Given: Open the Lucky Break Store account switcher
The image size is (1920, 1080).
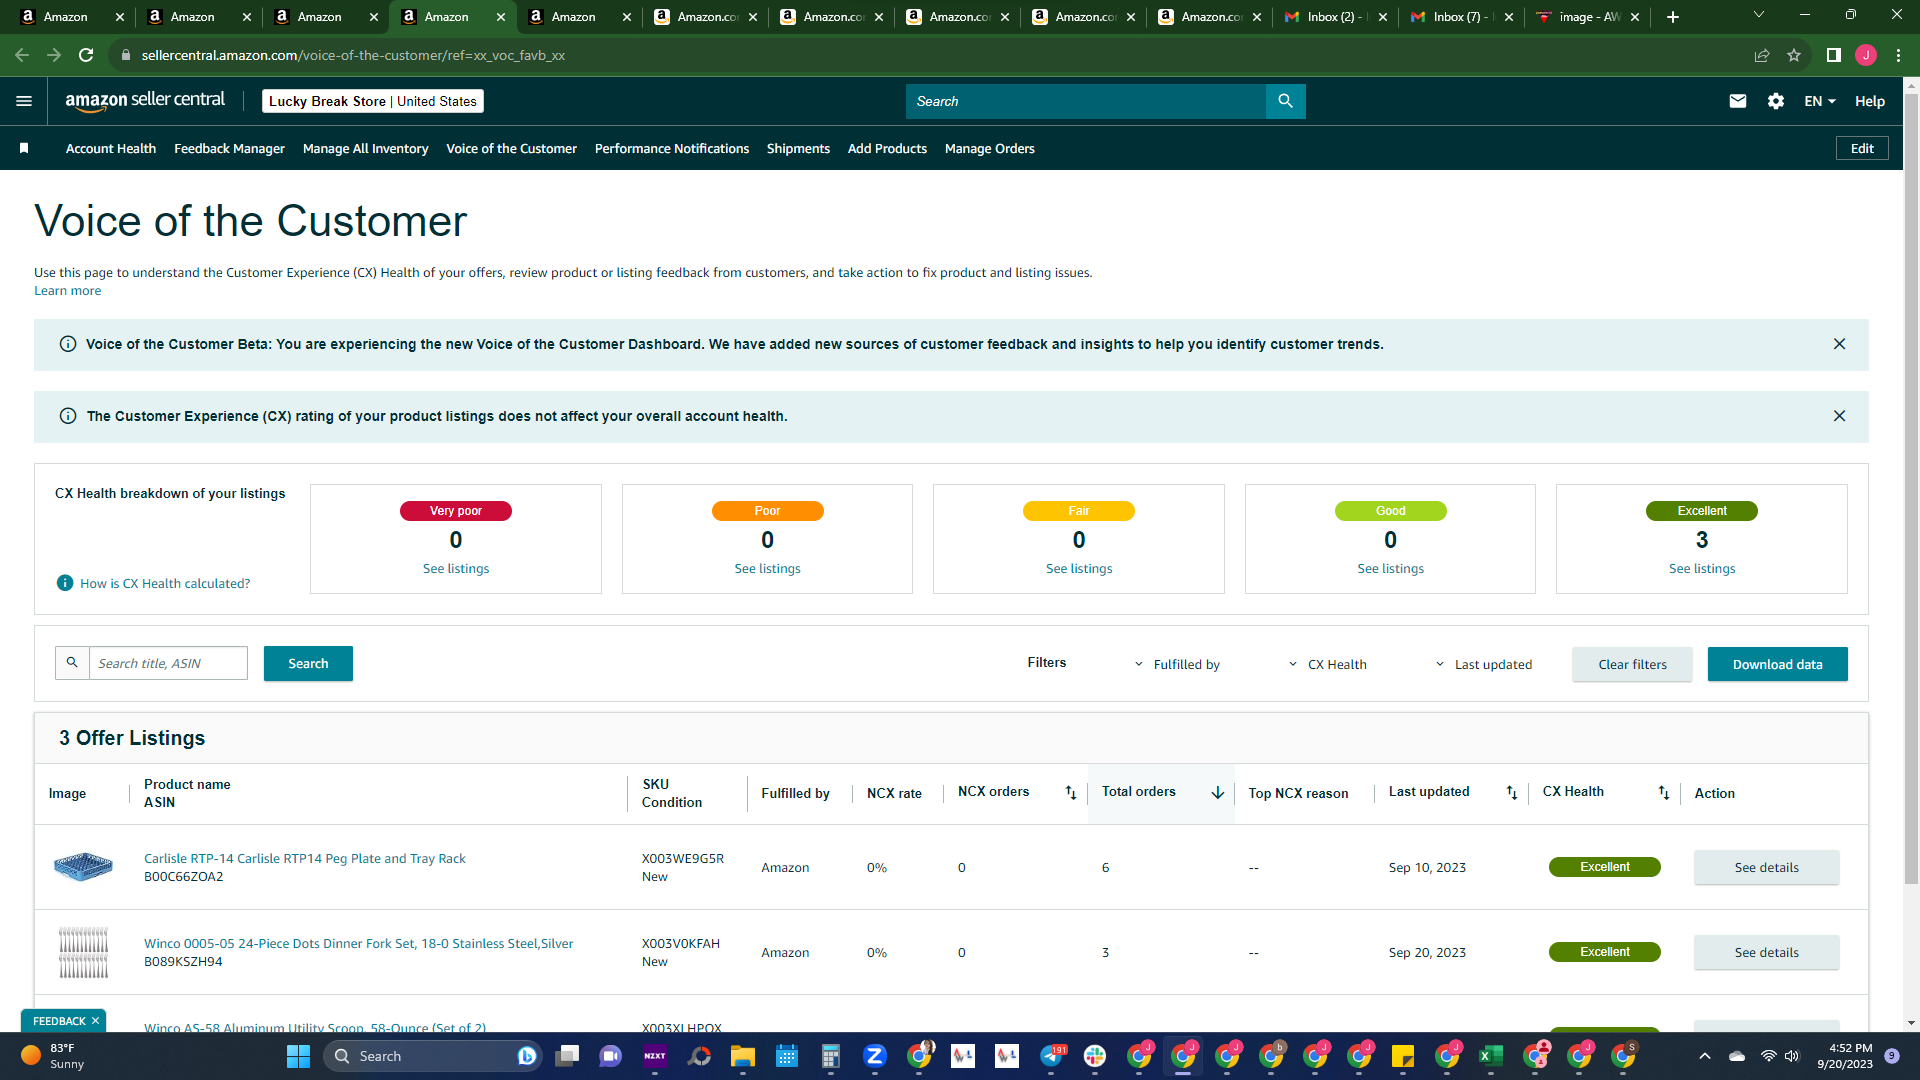Looking at the screenshot, I should pos(373,101).
